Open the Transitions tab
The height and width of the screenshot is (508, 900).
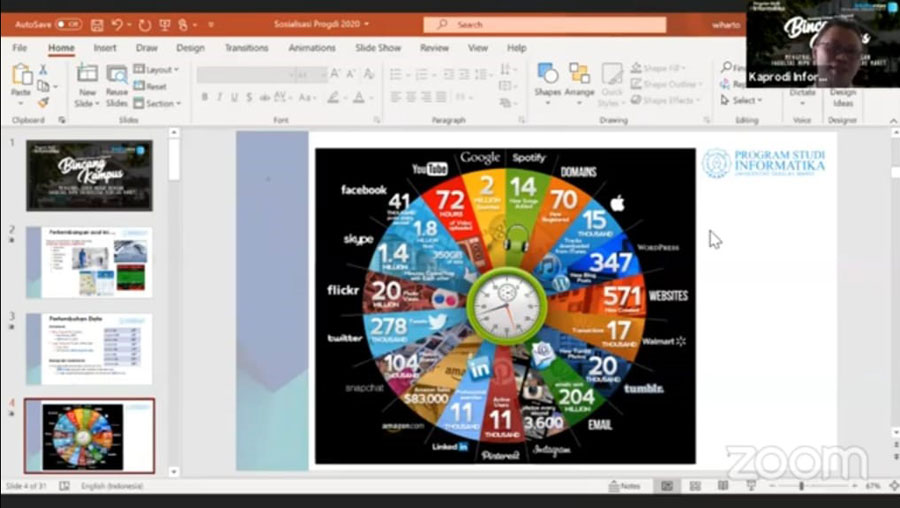(246, 48)
